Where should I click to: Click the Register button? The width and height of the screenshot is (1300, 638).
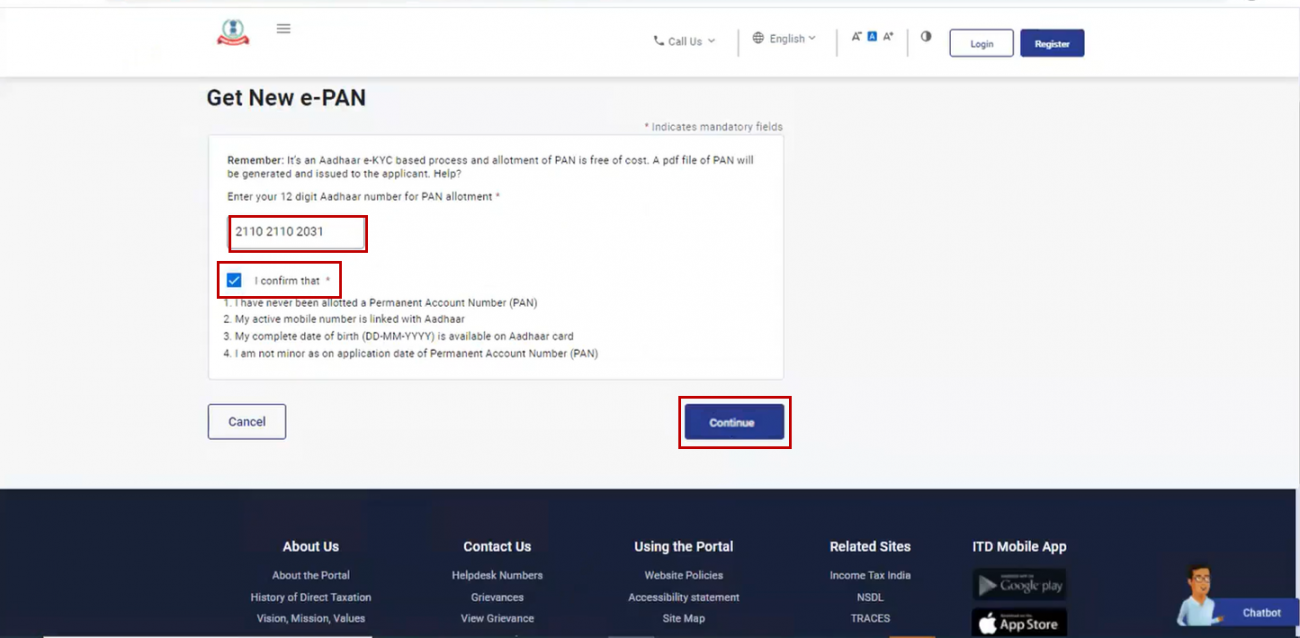click(x=1051, y=43)
